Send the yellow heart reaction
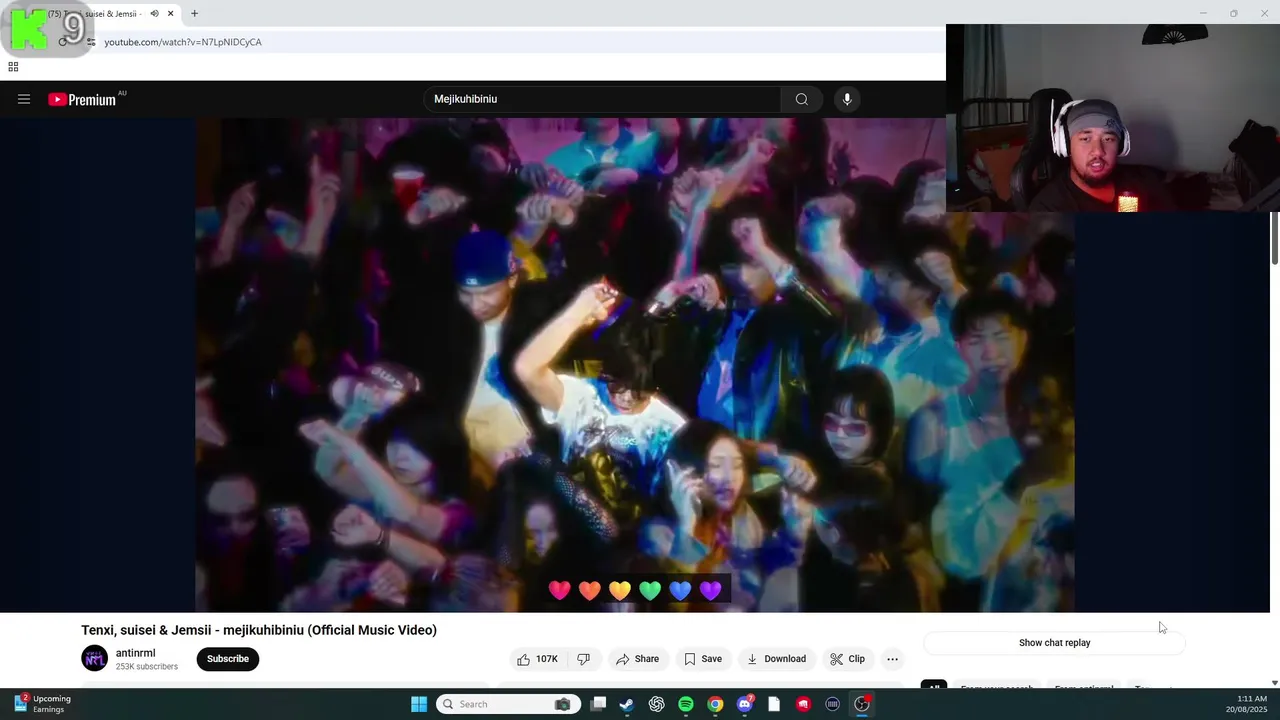Image resolution: width=1280 pixels, height=720 pixels. (x=620, y=590)
